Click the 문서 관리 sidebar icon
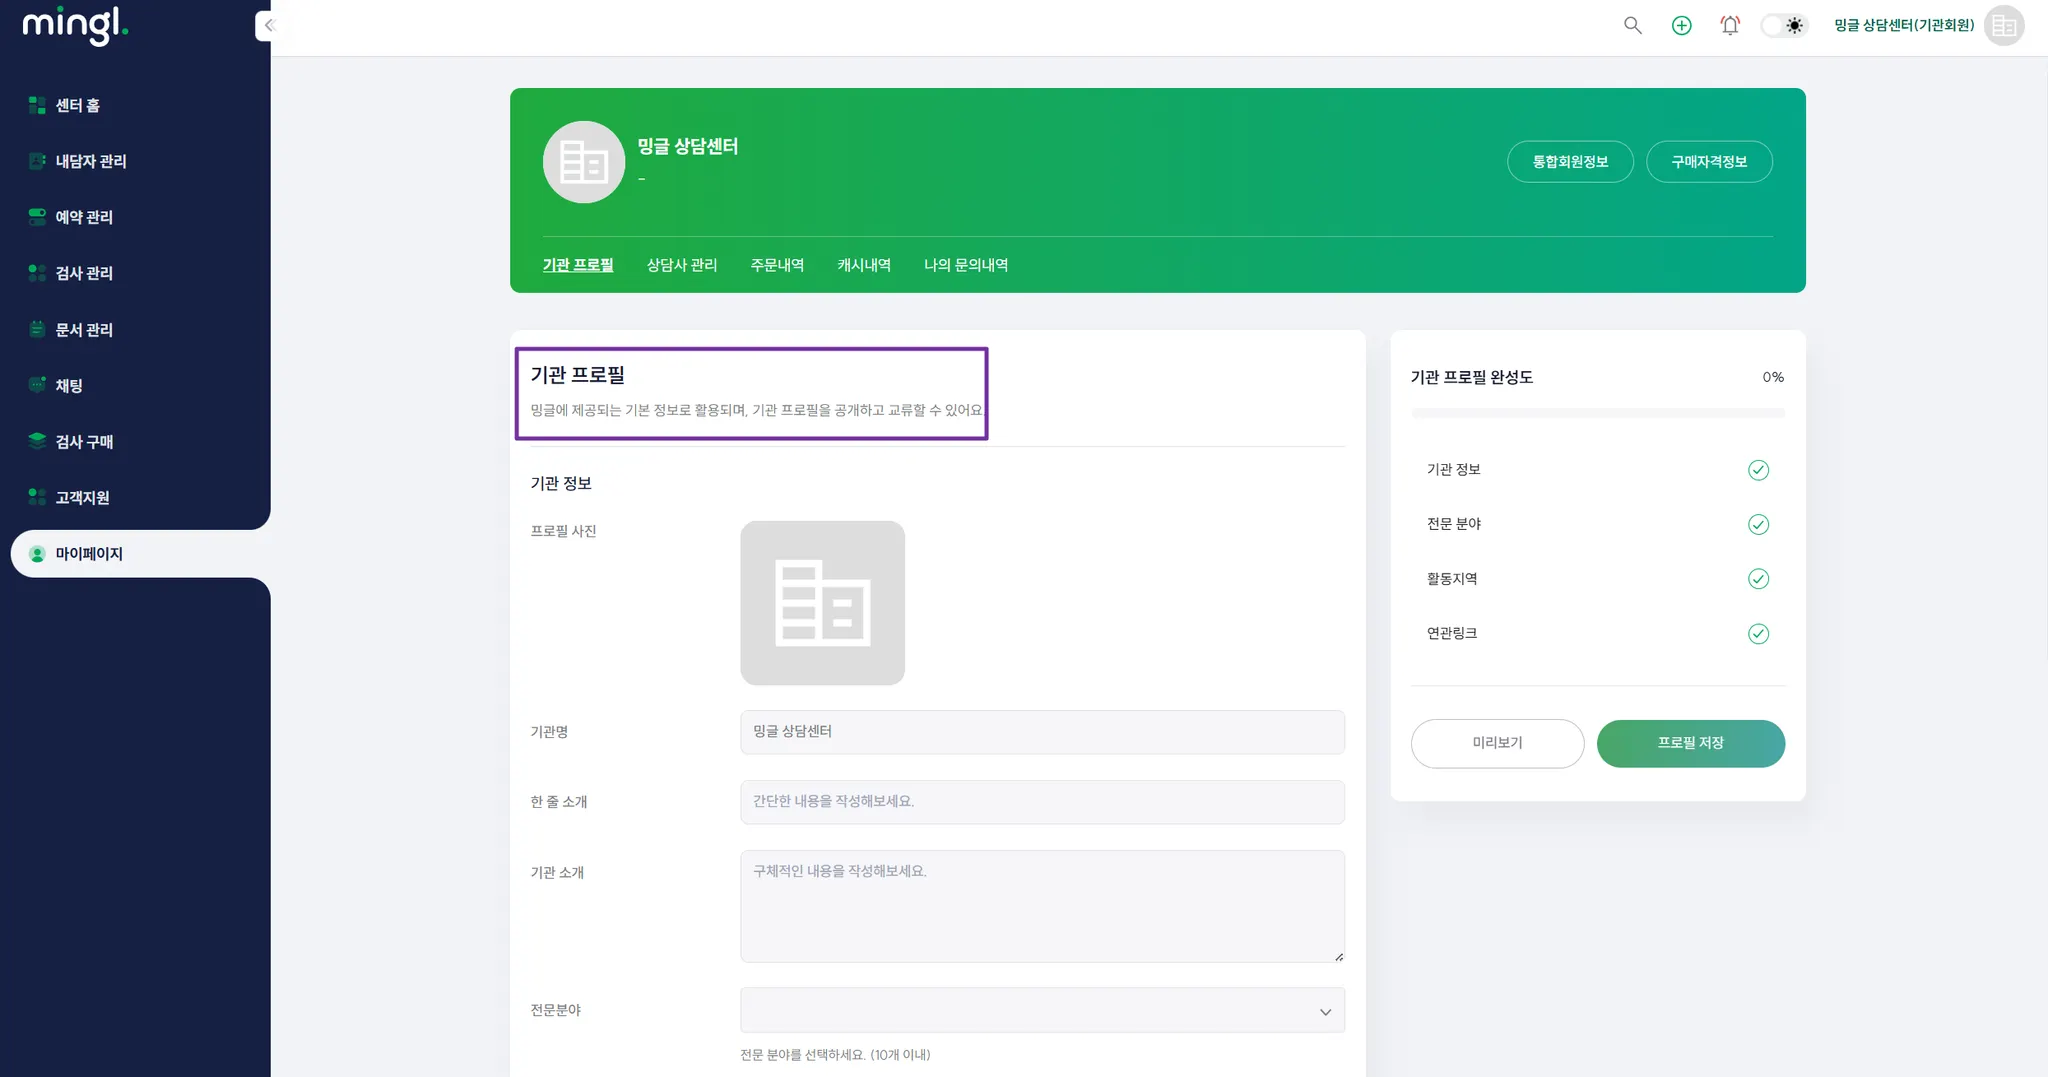The image size is (2048, 1077). 37,329
